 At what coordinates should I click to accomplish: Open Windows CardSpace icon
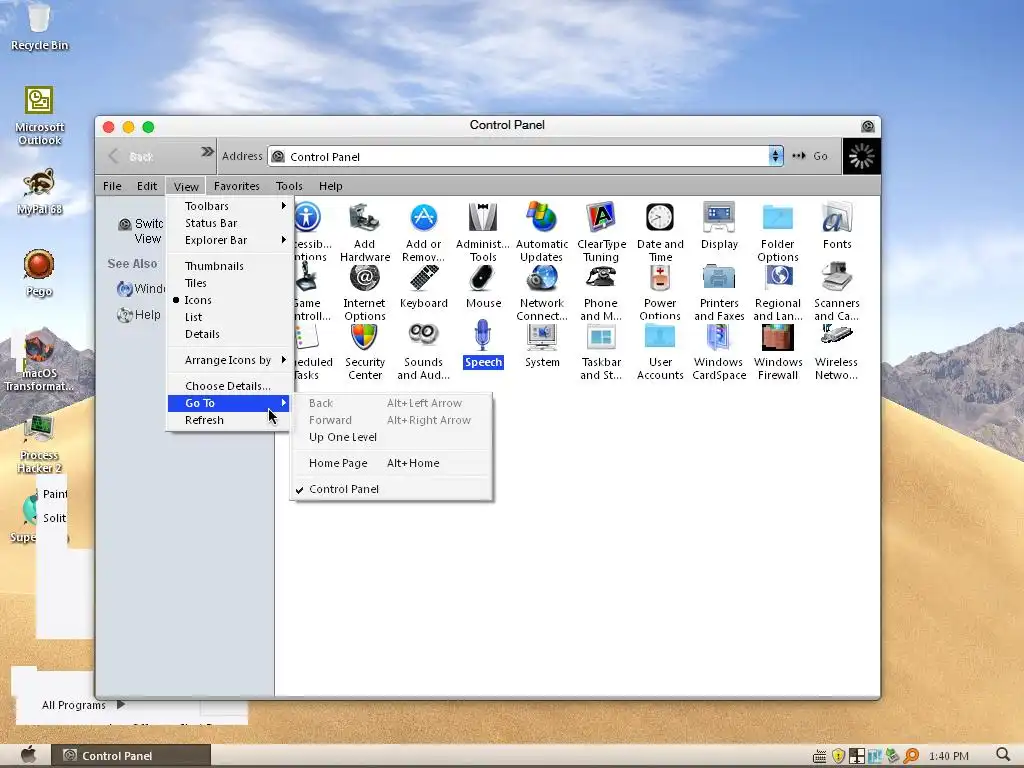(x=719, y=351)
